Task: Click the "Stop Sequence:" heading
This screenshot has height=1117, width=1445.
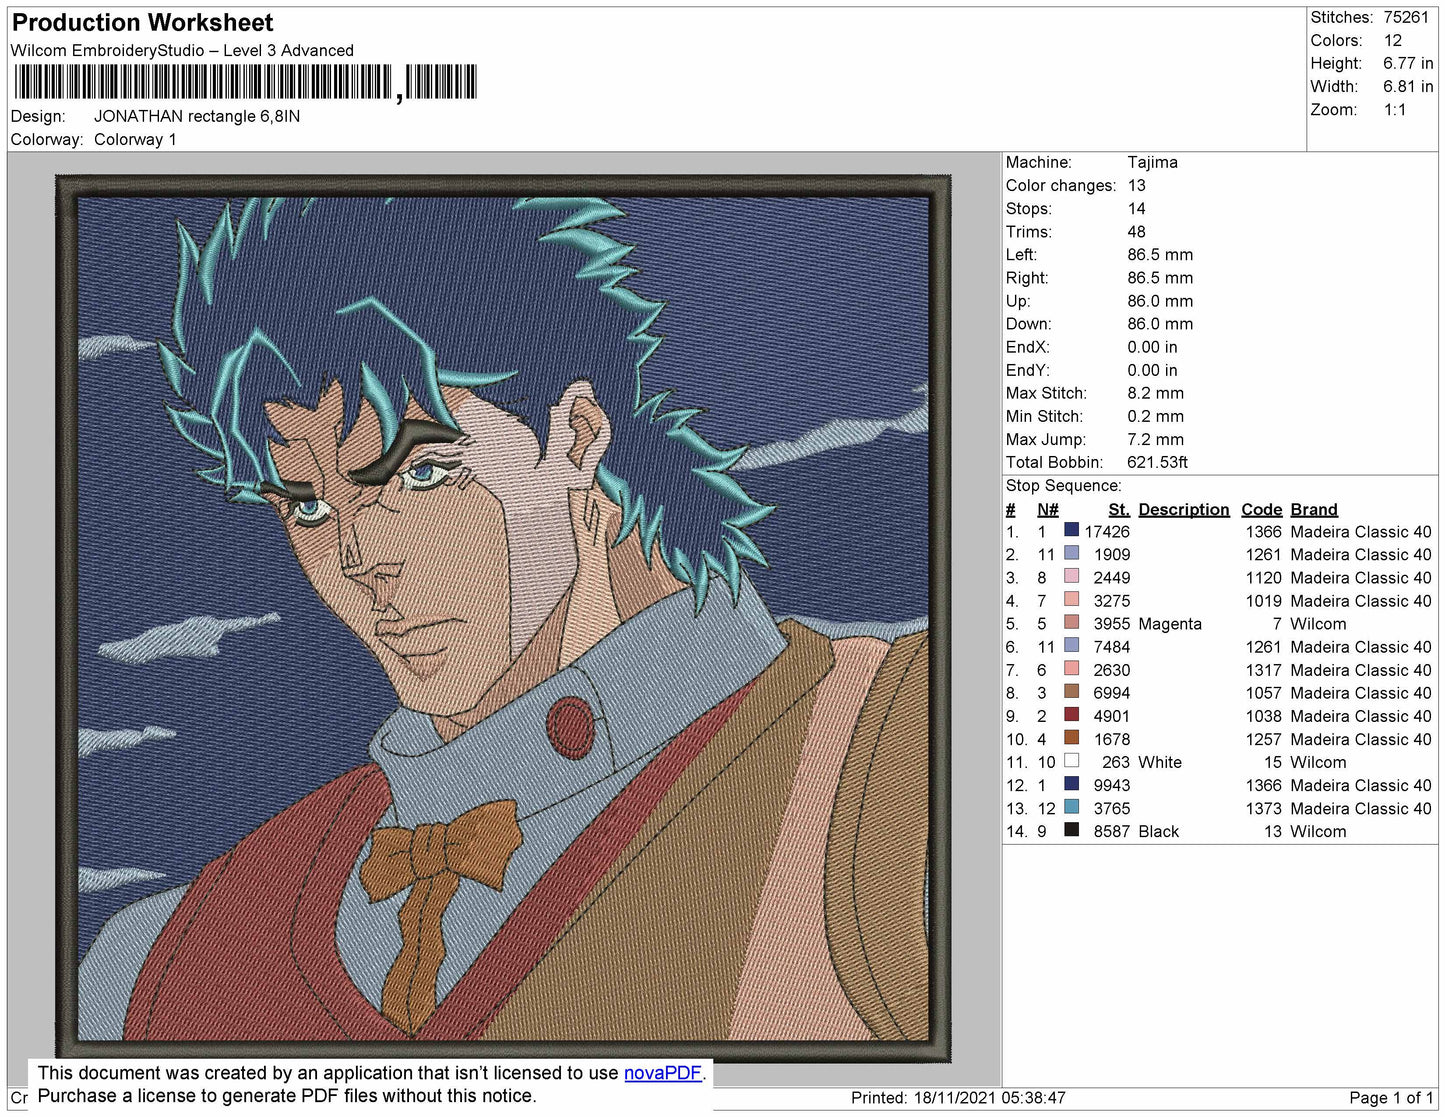Action: 1063,485
